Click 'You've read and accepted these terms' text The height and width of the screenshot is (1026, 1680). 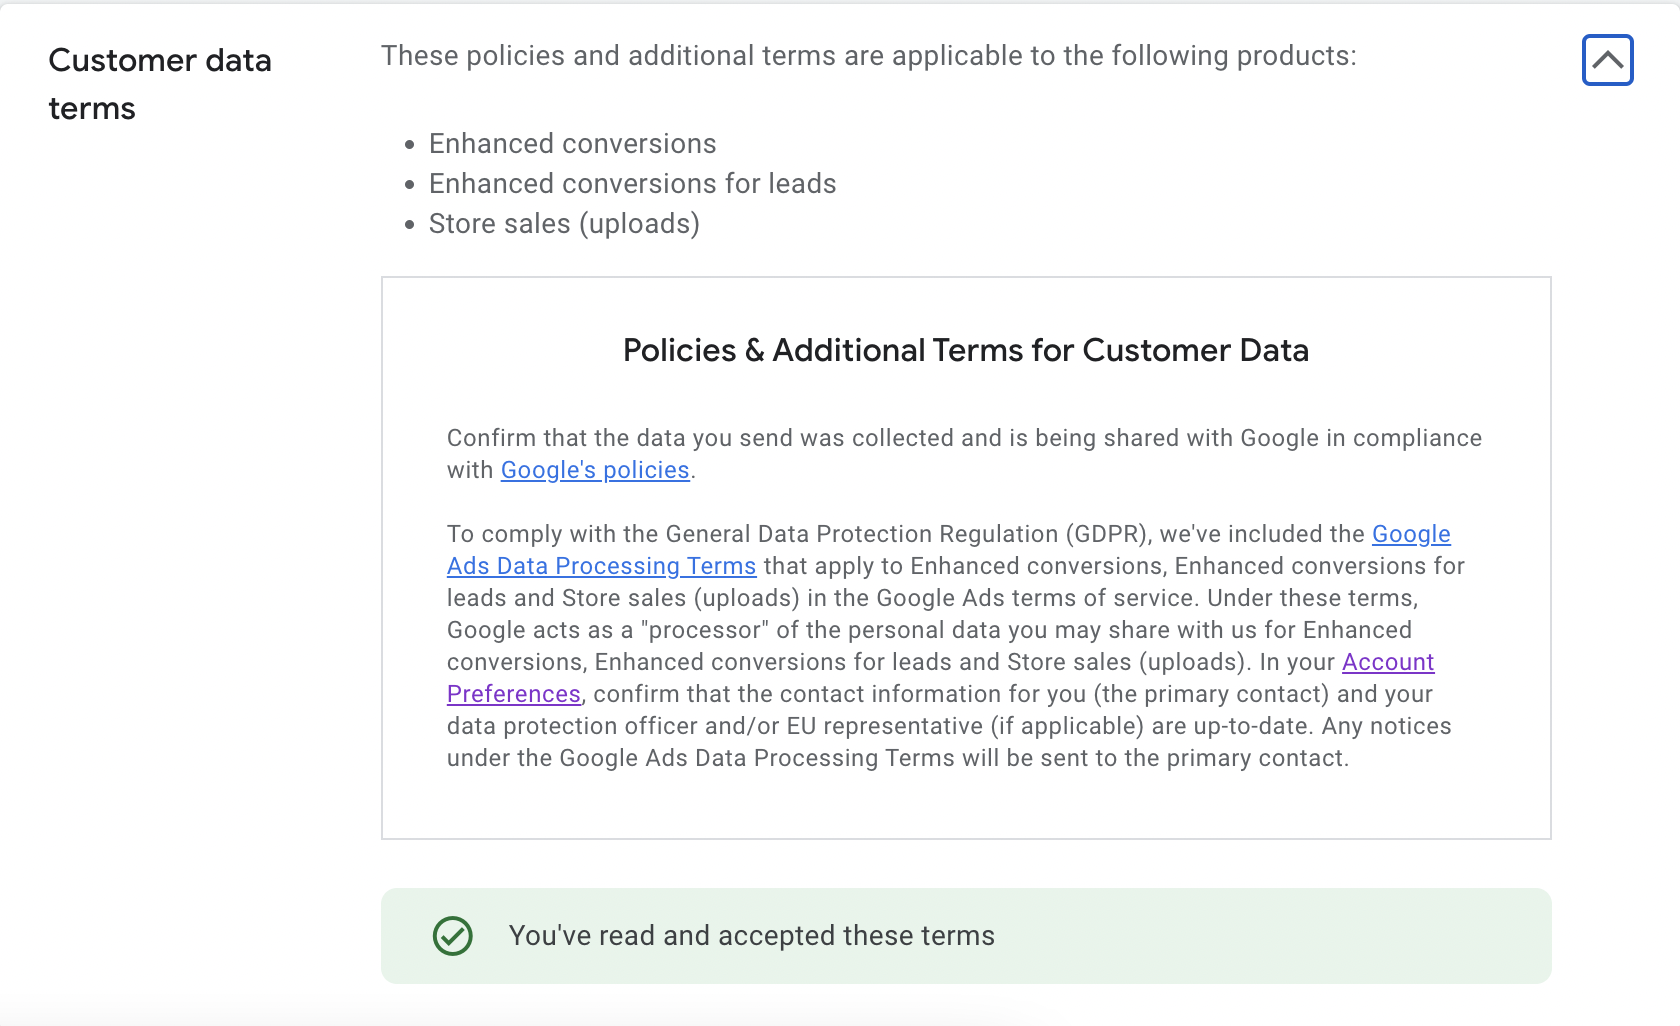coord(752,936)
